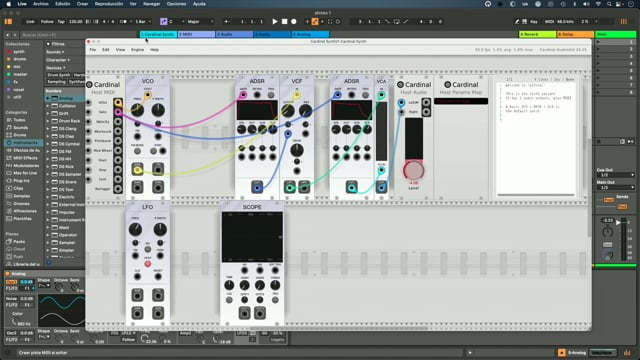Open the Major scale dropdown

(x=200, y=21)
